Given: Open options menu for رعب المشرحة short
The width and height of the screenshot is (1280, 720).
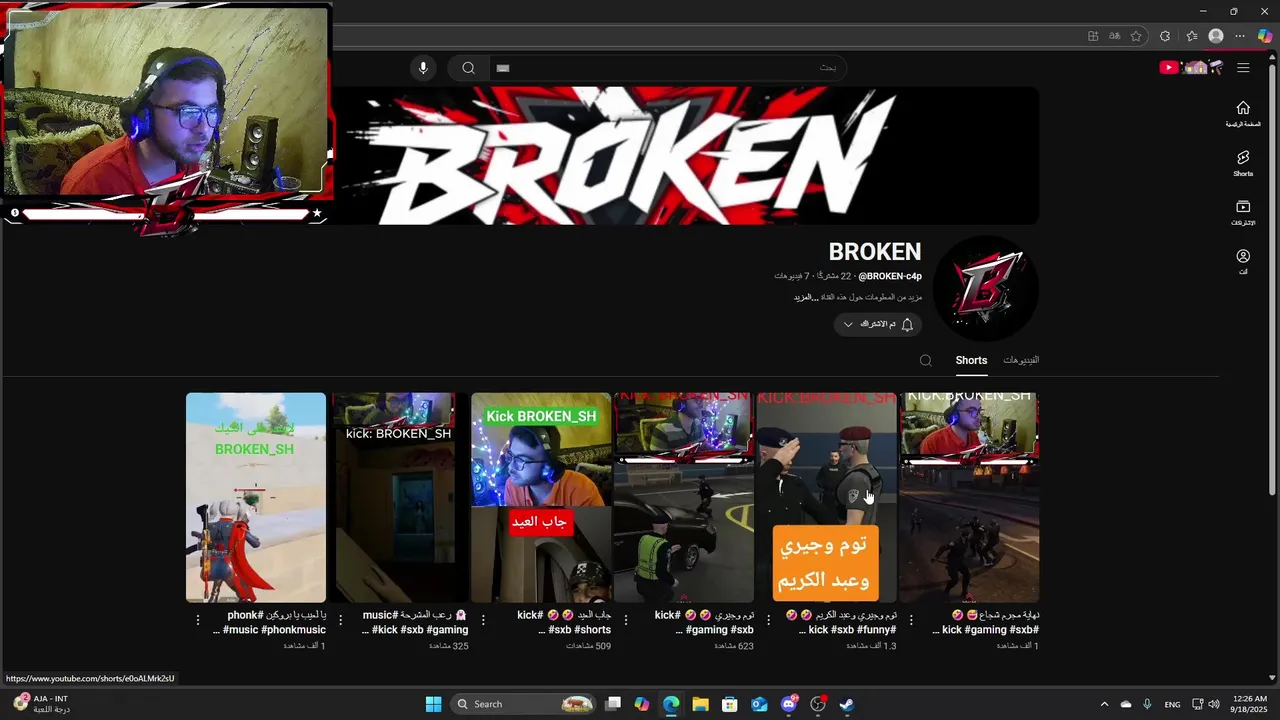Looking at the screenshot, I should click(x=340, y=620).
